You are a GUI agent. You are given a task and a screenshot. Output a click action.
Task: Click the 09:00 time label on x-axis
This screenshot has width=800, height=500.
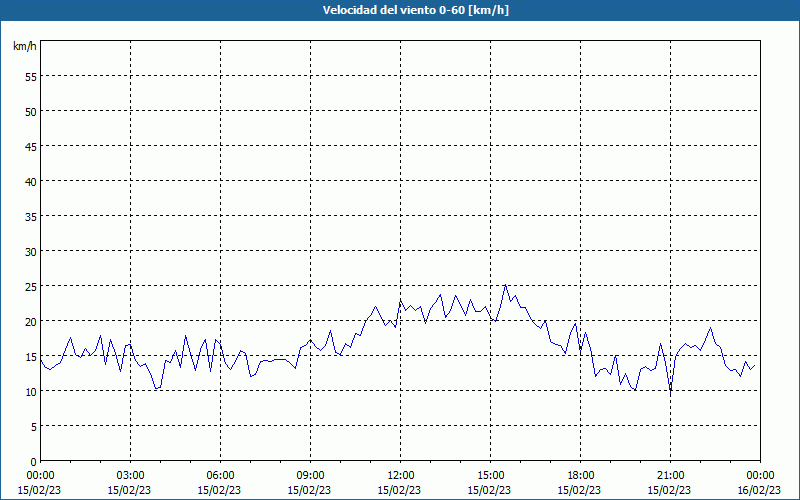click(310, 476)
